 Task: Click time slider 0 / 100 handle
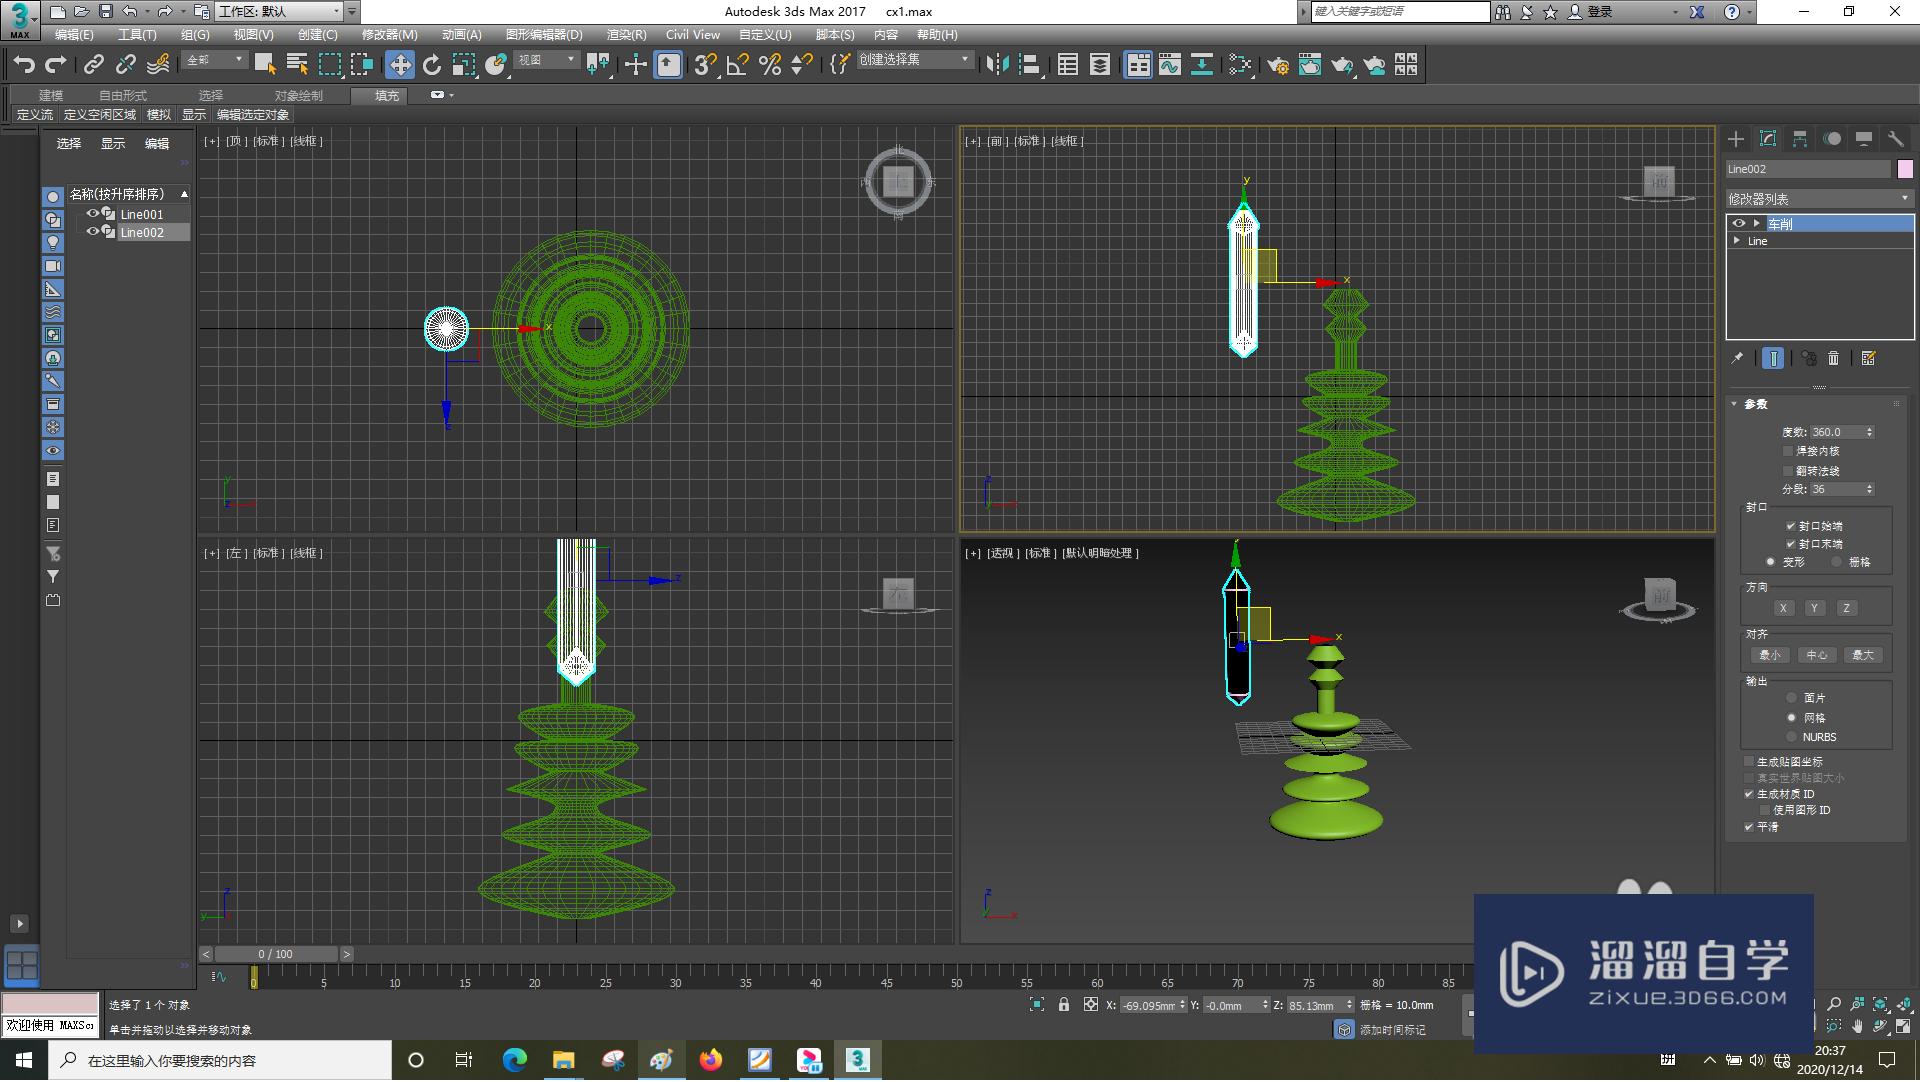pos(276,954)
